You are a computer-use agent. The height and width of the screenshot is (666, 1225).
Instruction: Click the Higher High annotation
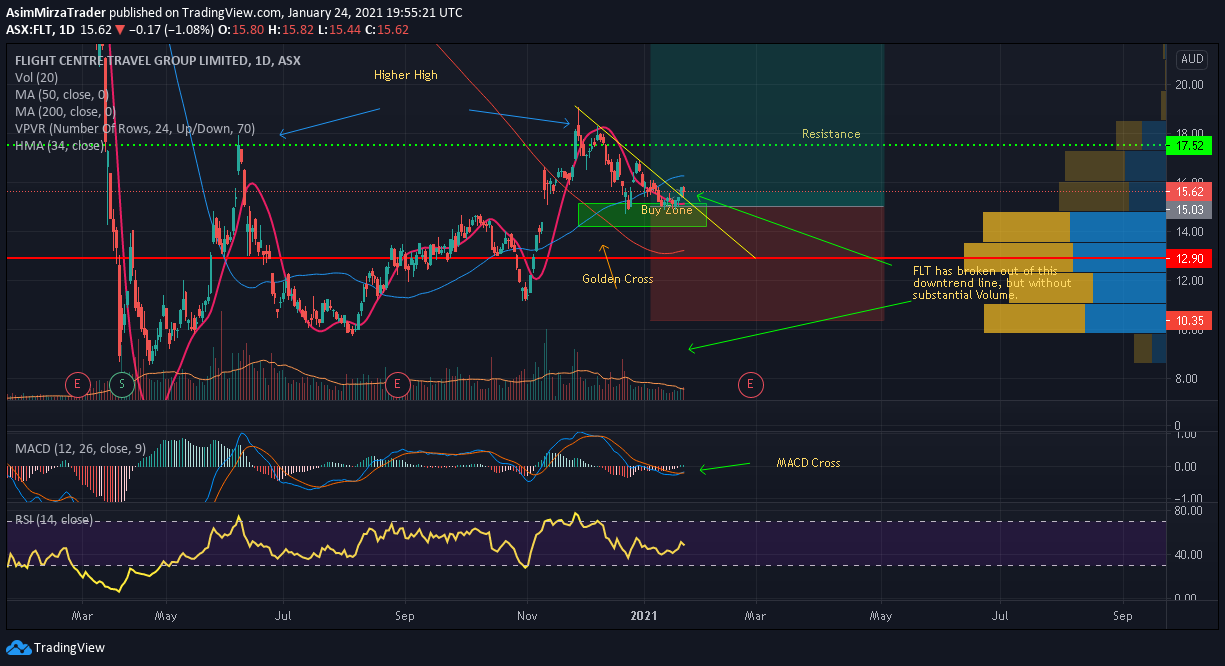406,75
